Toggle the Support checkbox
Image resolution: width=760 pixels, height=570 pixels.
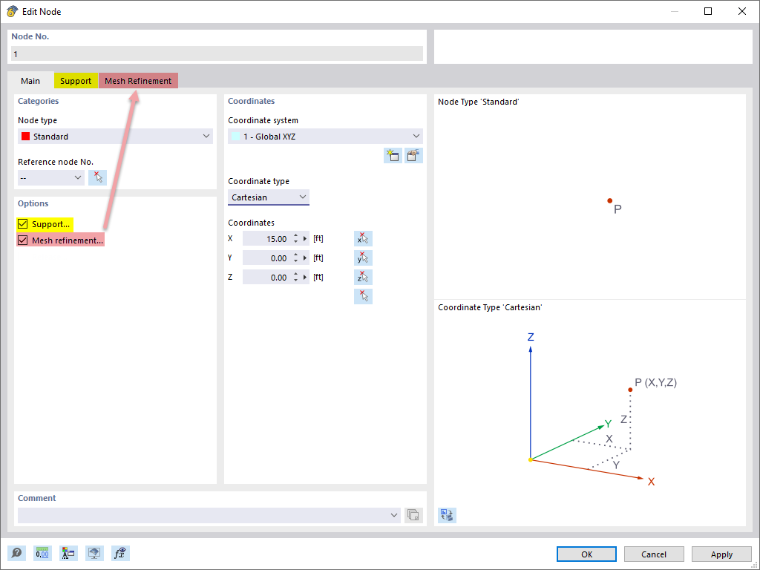pyautogui.click(x=23, y=224)
